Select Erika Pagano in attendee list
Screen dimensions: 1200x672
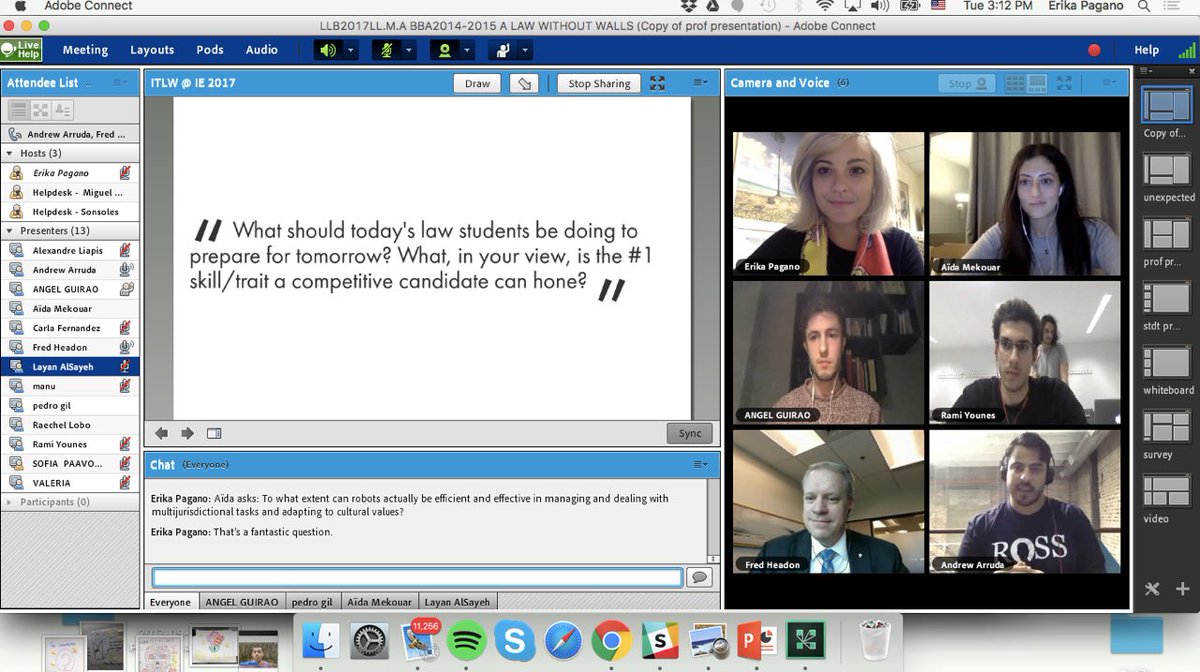pyautogui.click(x=70, y=173)
